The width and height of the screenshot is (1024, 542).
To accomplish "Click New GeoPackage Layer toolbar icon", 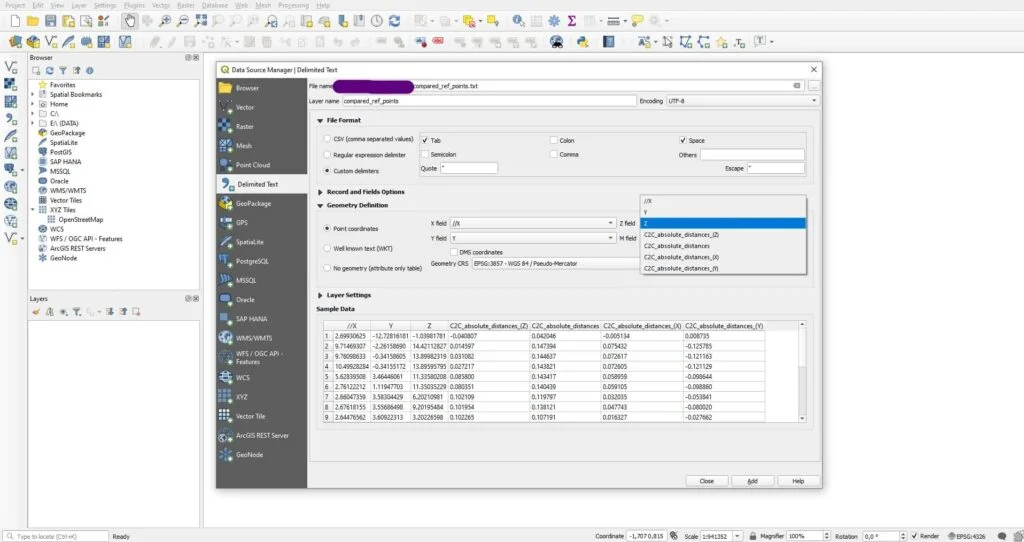I will click(x=33, y=42).
